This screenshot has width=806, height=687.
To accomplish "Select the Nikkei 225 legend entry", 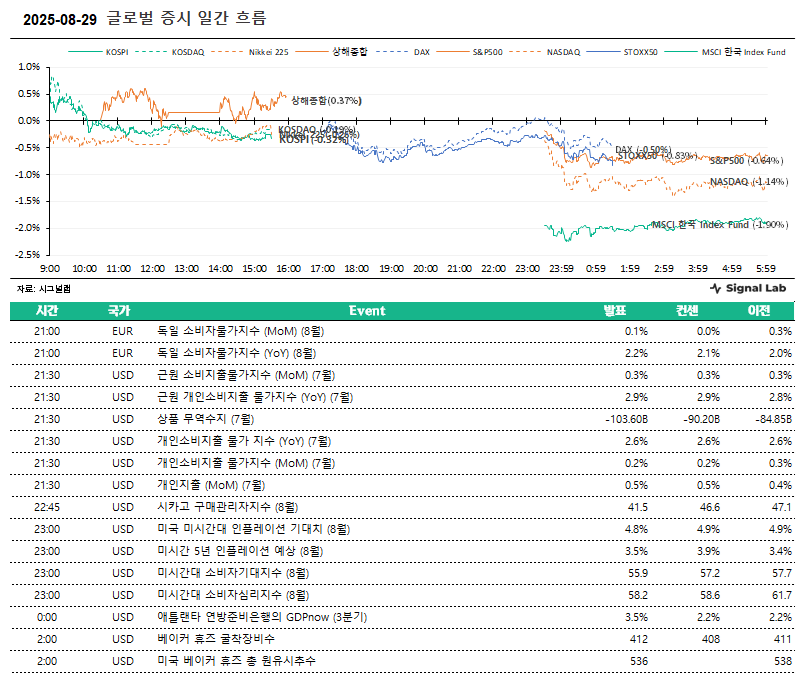I will pyautogui.click(x=250, y=52).
